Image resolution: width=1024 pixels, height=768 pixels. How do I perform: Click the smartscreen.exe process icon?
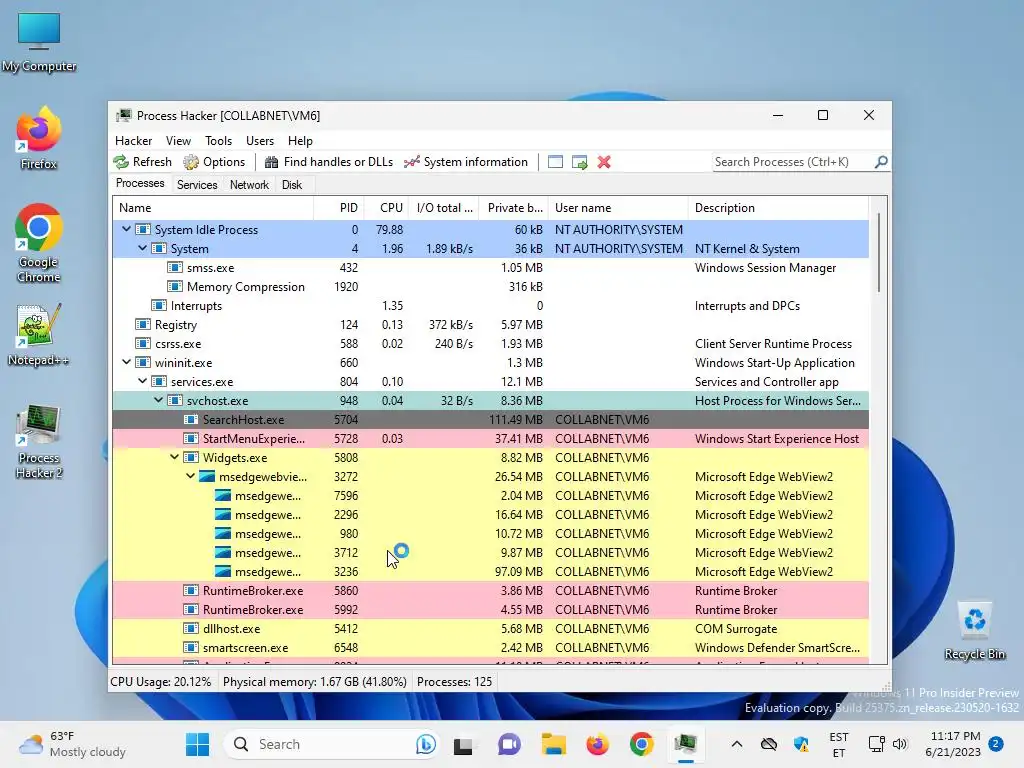click(191, 647)
